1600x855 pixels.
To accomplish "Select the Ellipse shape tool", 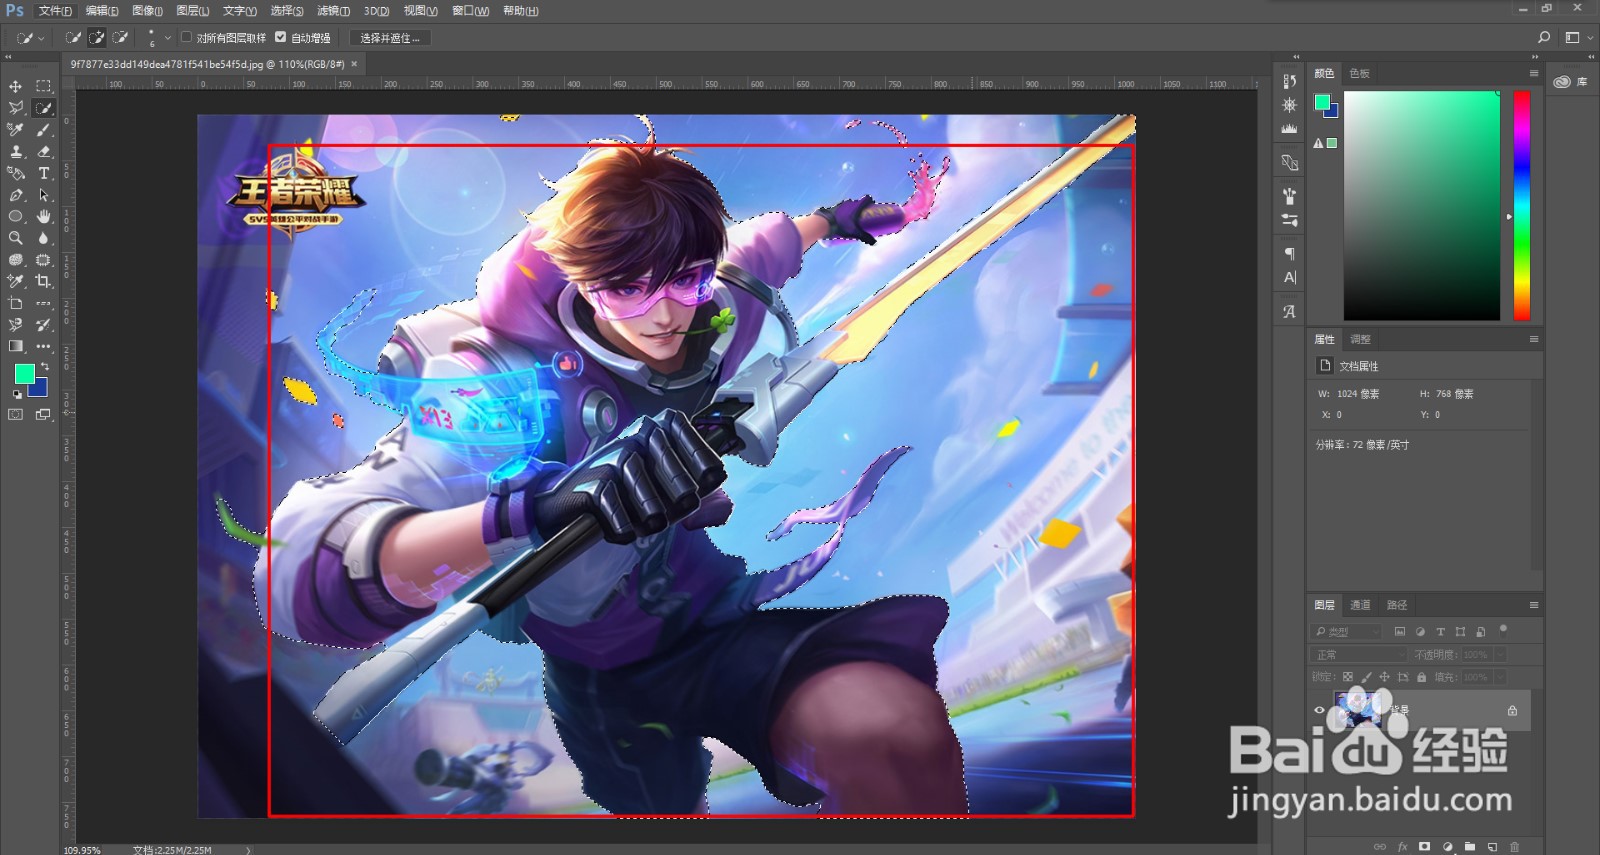I will tap(16, 216).
